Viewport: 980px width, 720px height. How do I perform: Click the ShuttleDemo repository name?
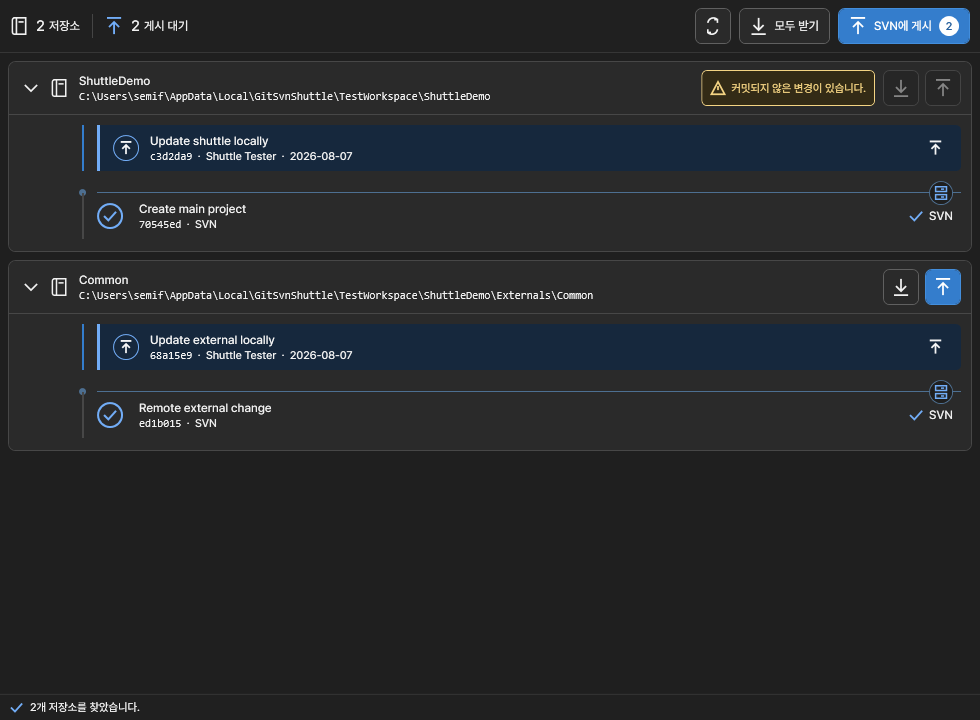pos(114,81)
